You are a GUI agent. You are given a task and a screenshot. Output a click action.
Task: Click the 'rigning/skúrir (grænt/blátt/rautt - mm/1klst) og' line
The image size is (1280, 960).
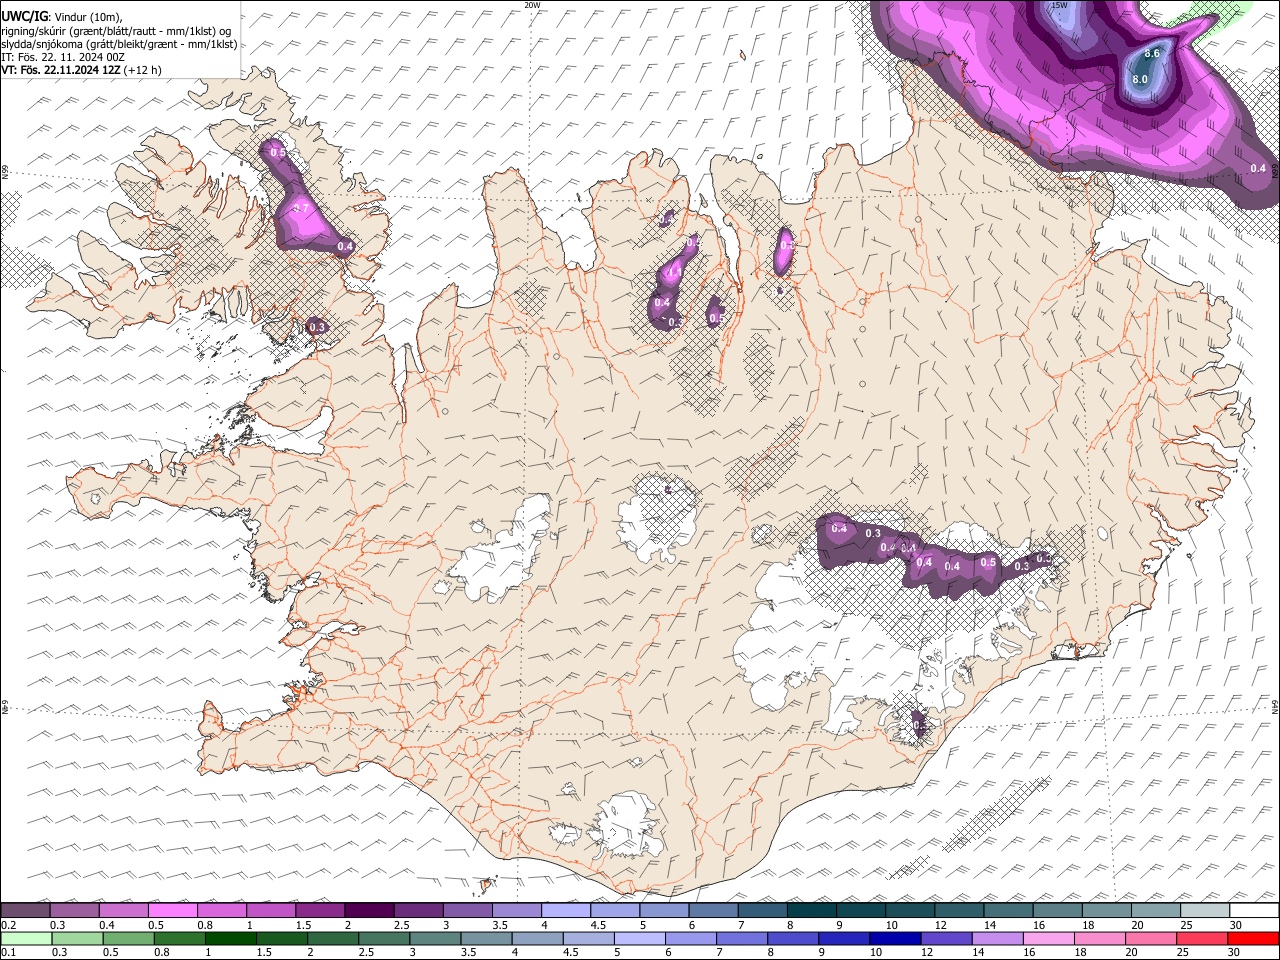pos(116,30)
